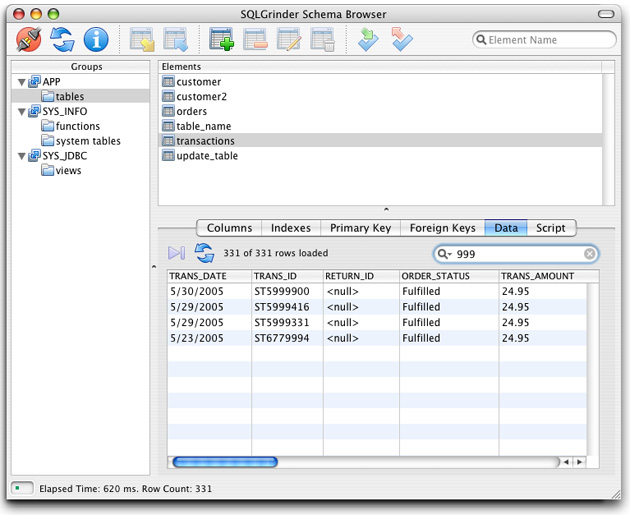Image resolution: width=630 pixels, height=515 pixels.
Task: Click the splitter arrow left of data table
Action: coord(154,266)
